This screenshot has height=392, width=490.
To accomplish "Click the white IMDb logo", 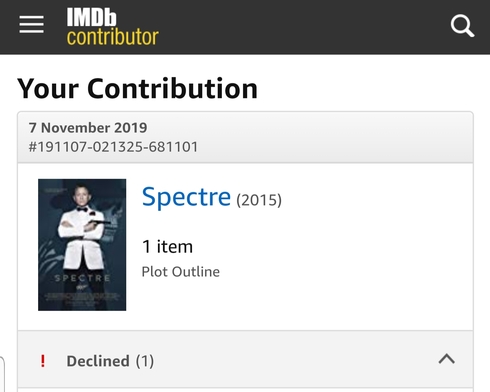I will (x=91, y=17).
